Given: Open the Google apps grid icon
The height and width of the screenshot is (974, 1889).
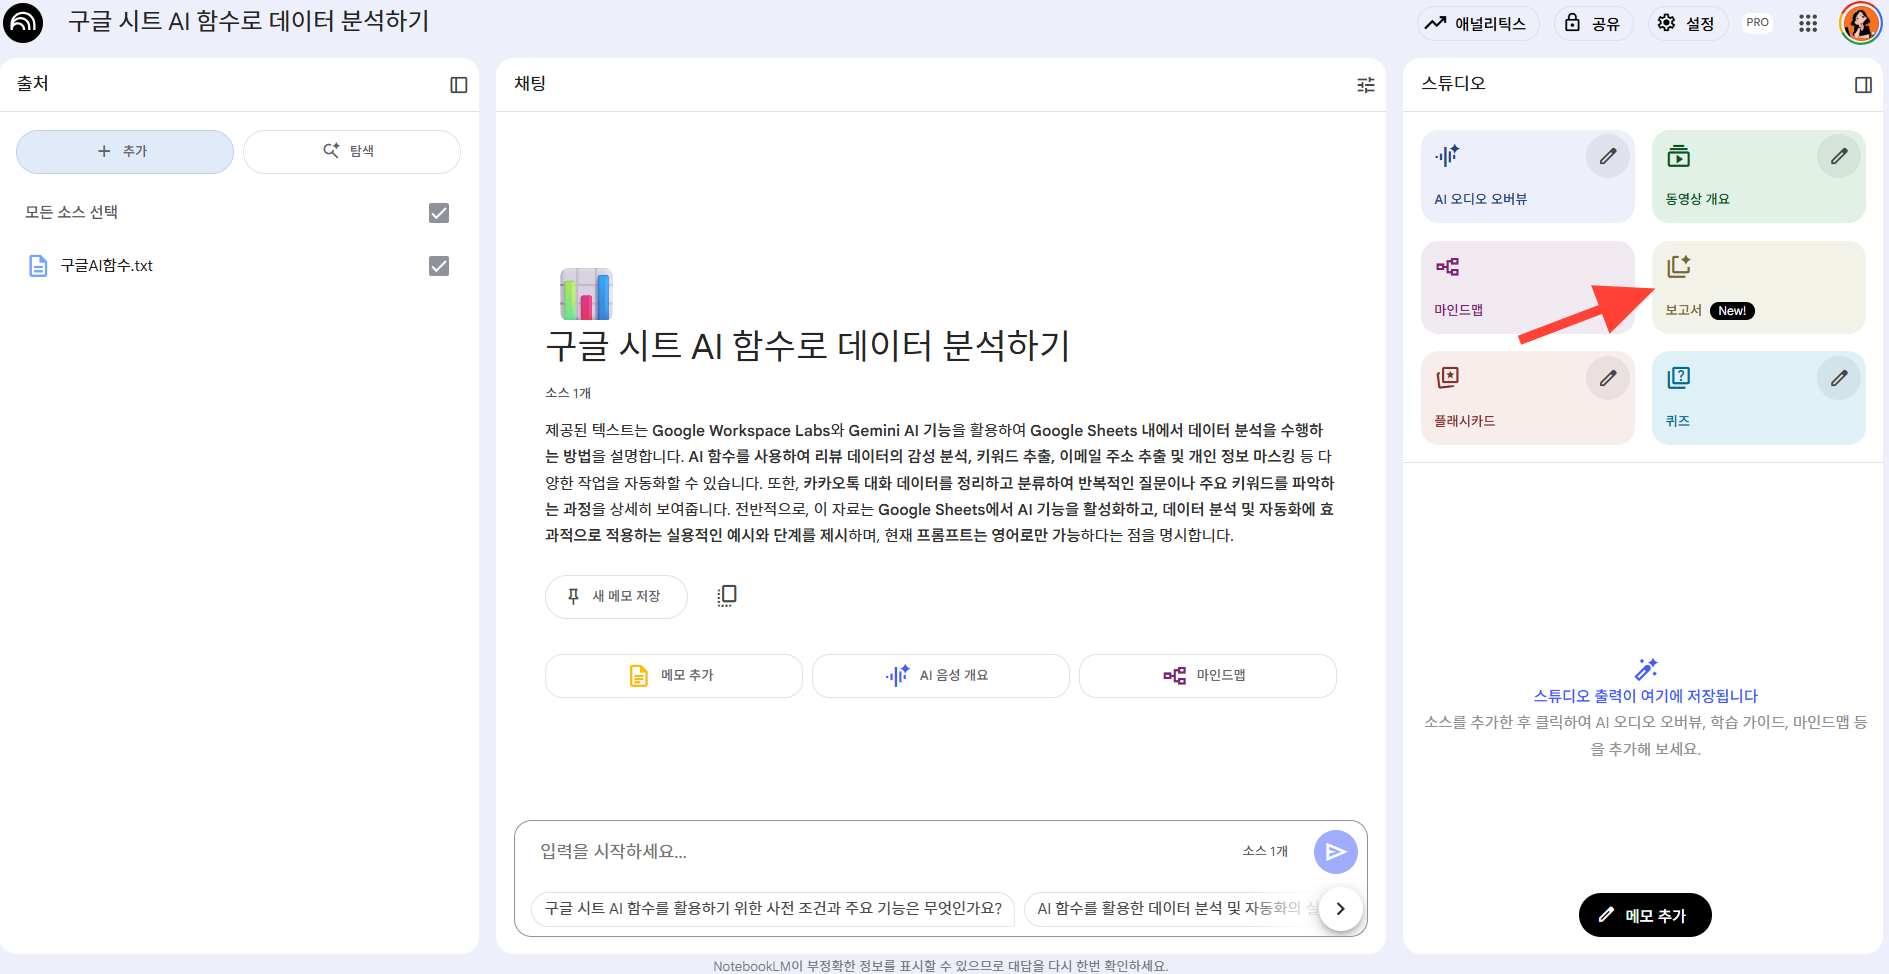Looking at the screenshot, I should coord(1808,23).
